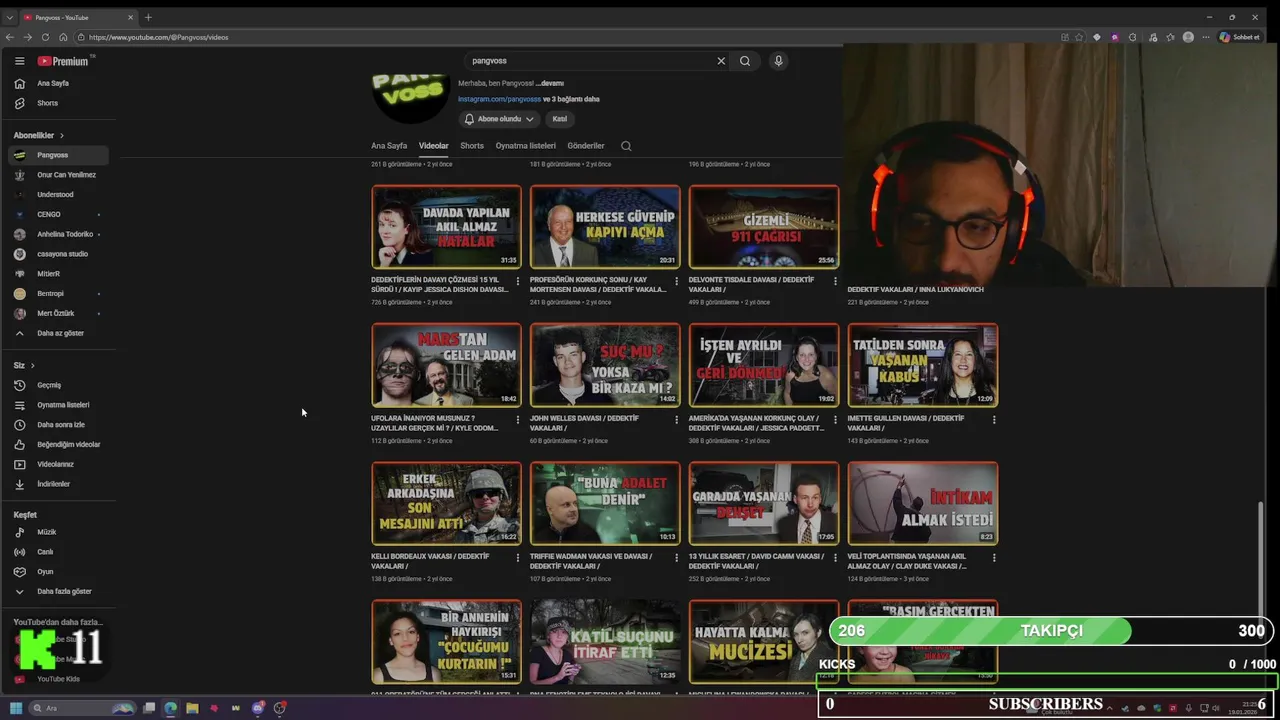Switch to channel Shorts tab
The width and height of the screenshot is (1280, 720).
(x=472, y=146)
